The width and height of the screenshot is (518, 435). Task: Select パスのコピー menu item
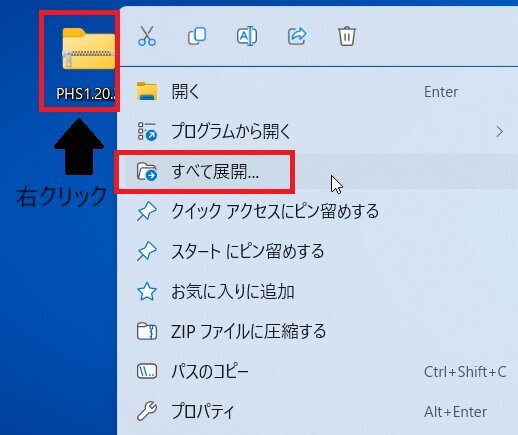pyautogui.click(x=317, y=372)
